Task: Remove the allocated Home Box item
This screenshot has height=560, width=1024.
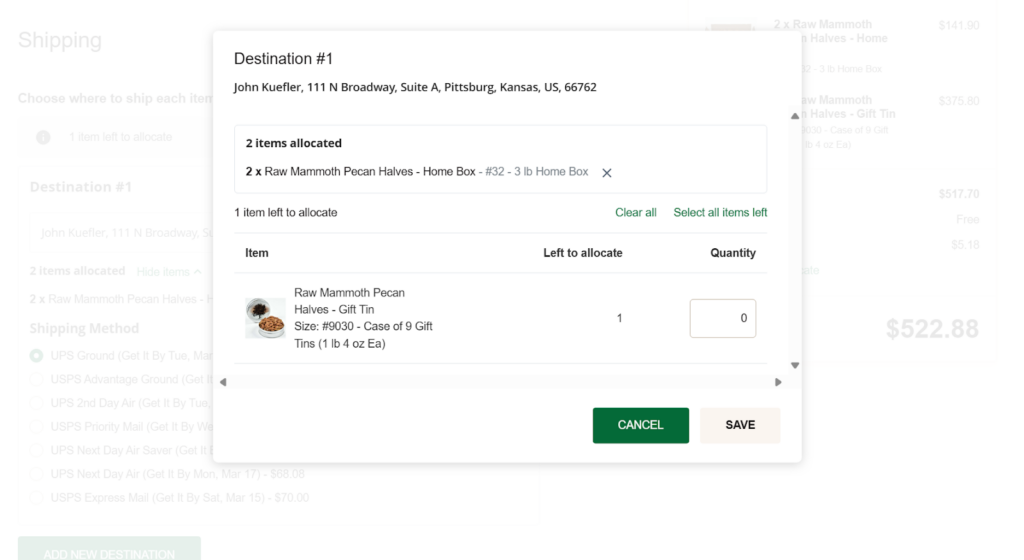Action: pyautogui.click(x=607, y=173)
